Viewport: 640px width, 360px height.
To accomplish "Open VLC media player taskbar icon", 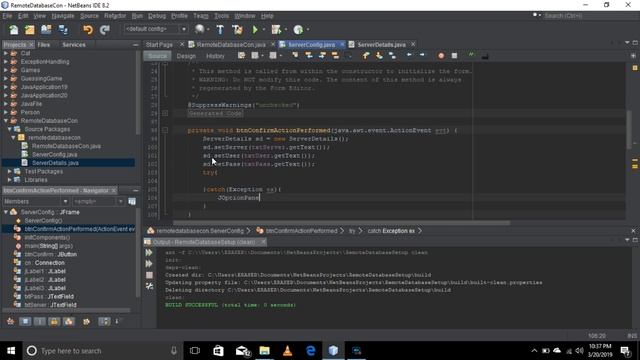I will click(287, 351).
